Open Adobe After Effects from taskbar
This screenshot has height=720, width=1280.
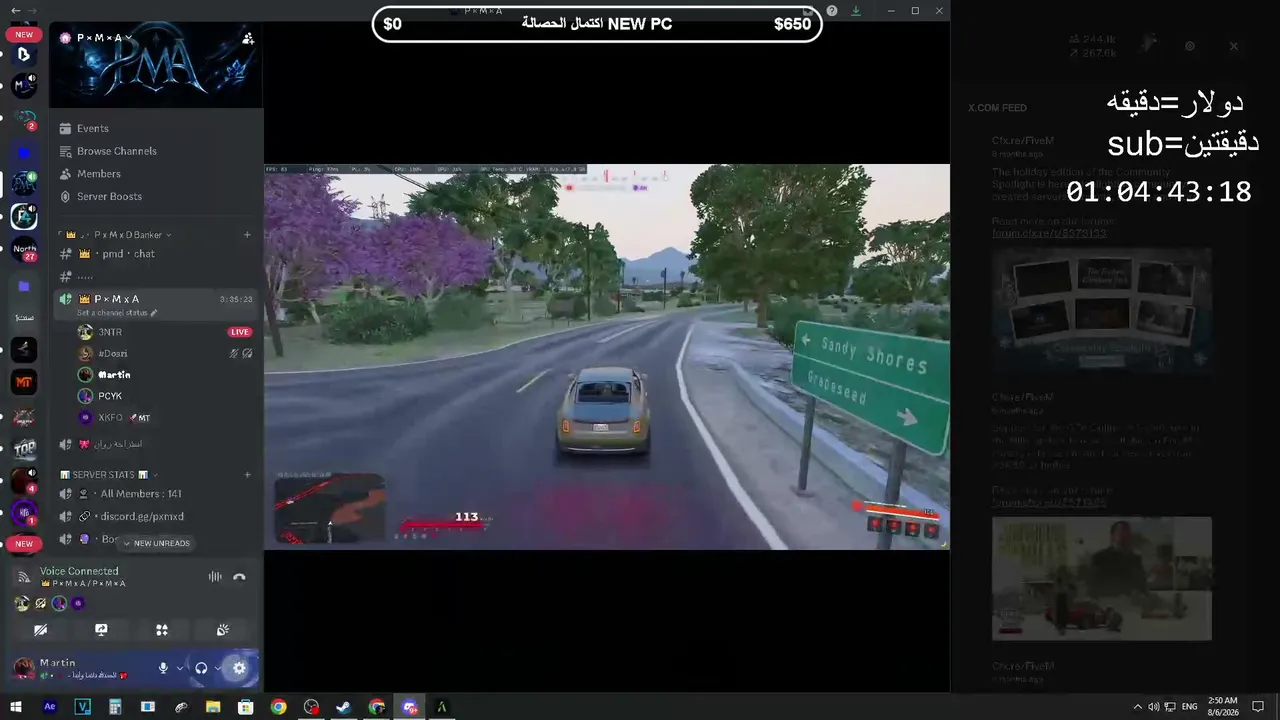point(50,707)
